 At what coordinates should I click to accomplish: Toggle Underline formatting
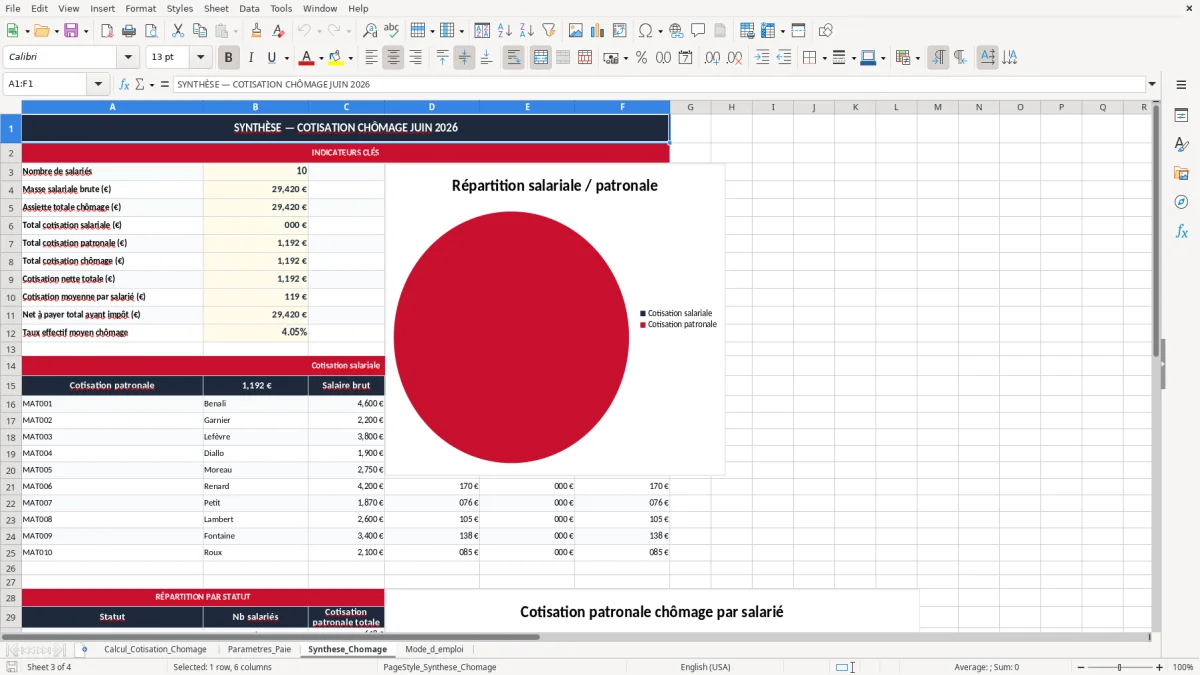271,58
